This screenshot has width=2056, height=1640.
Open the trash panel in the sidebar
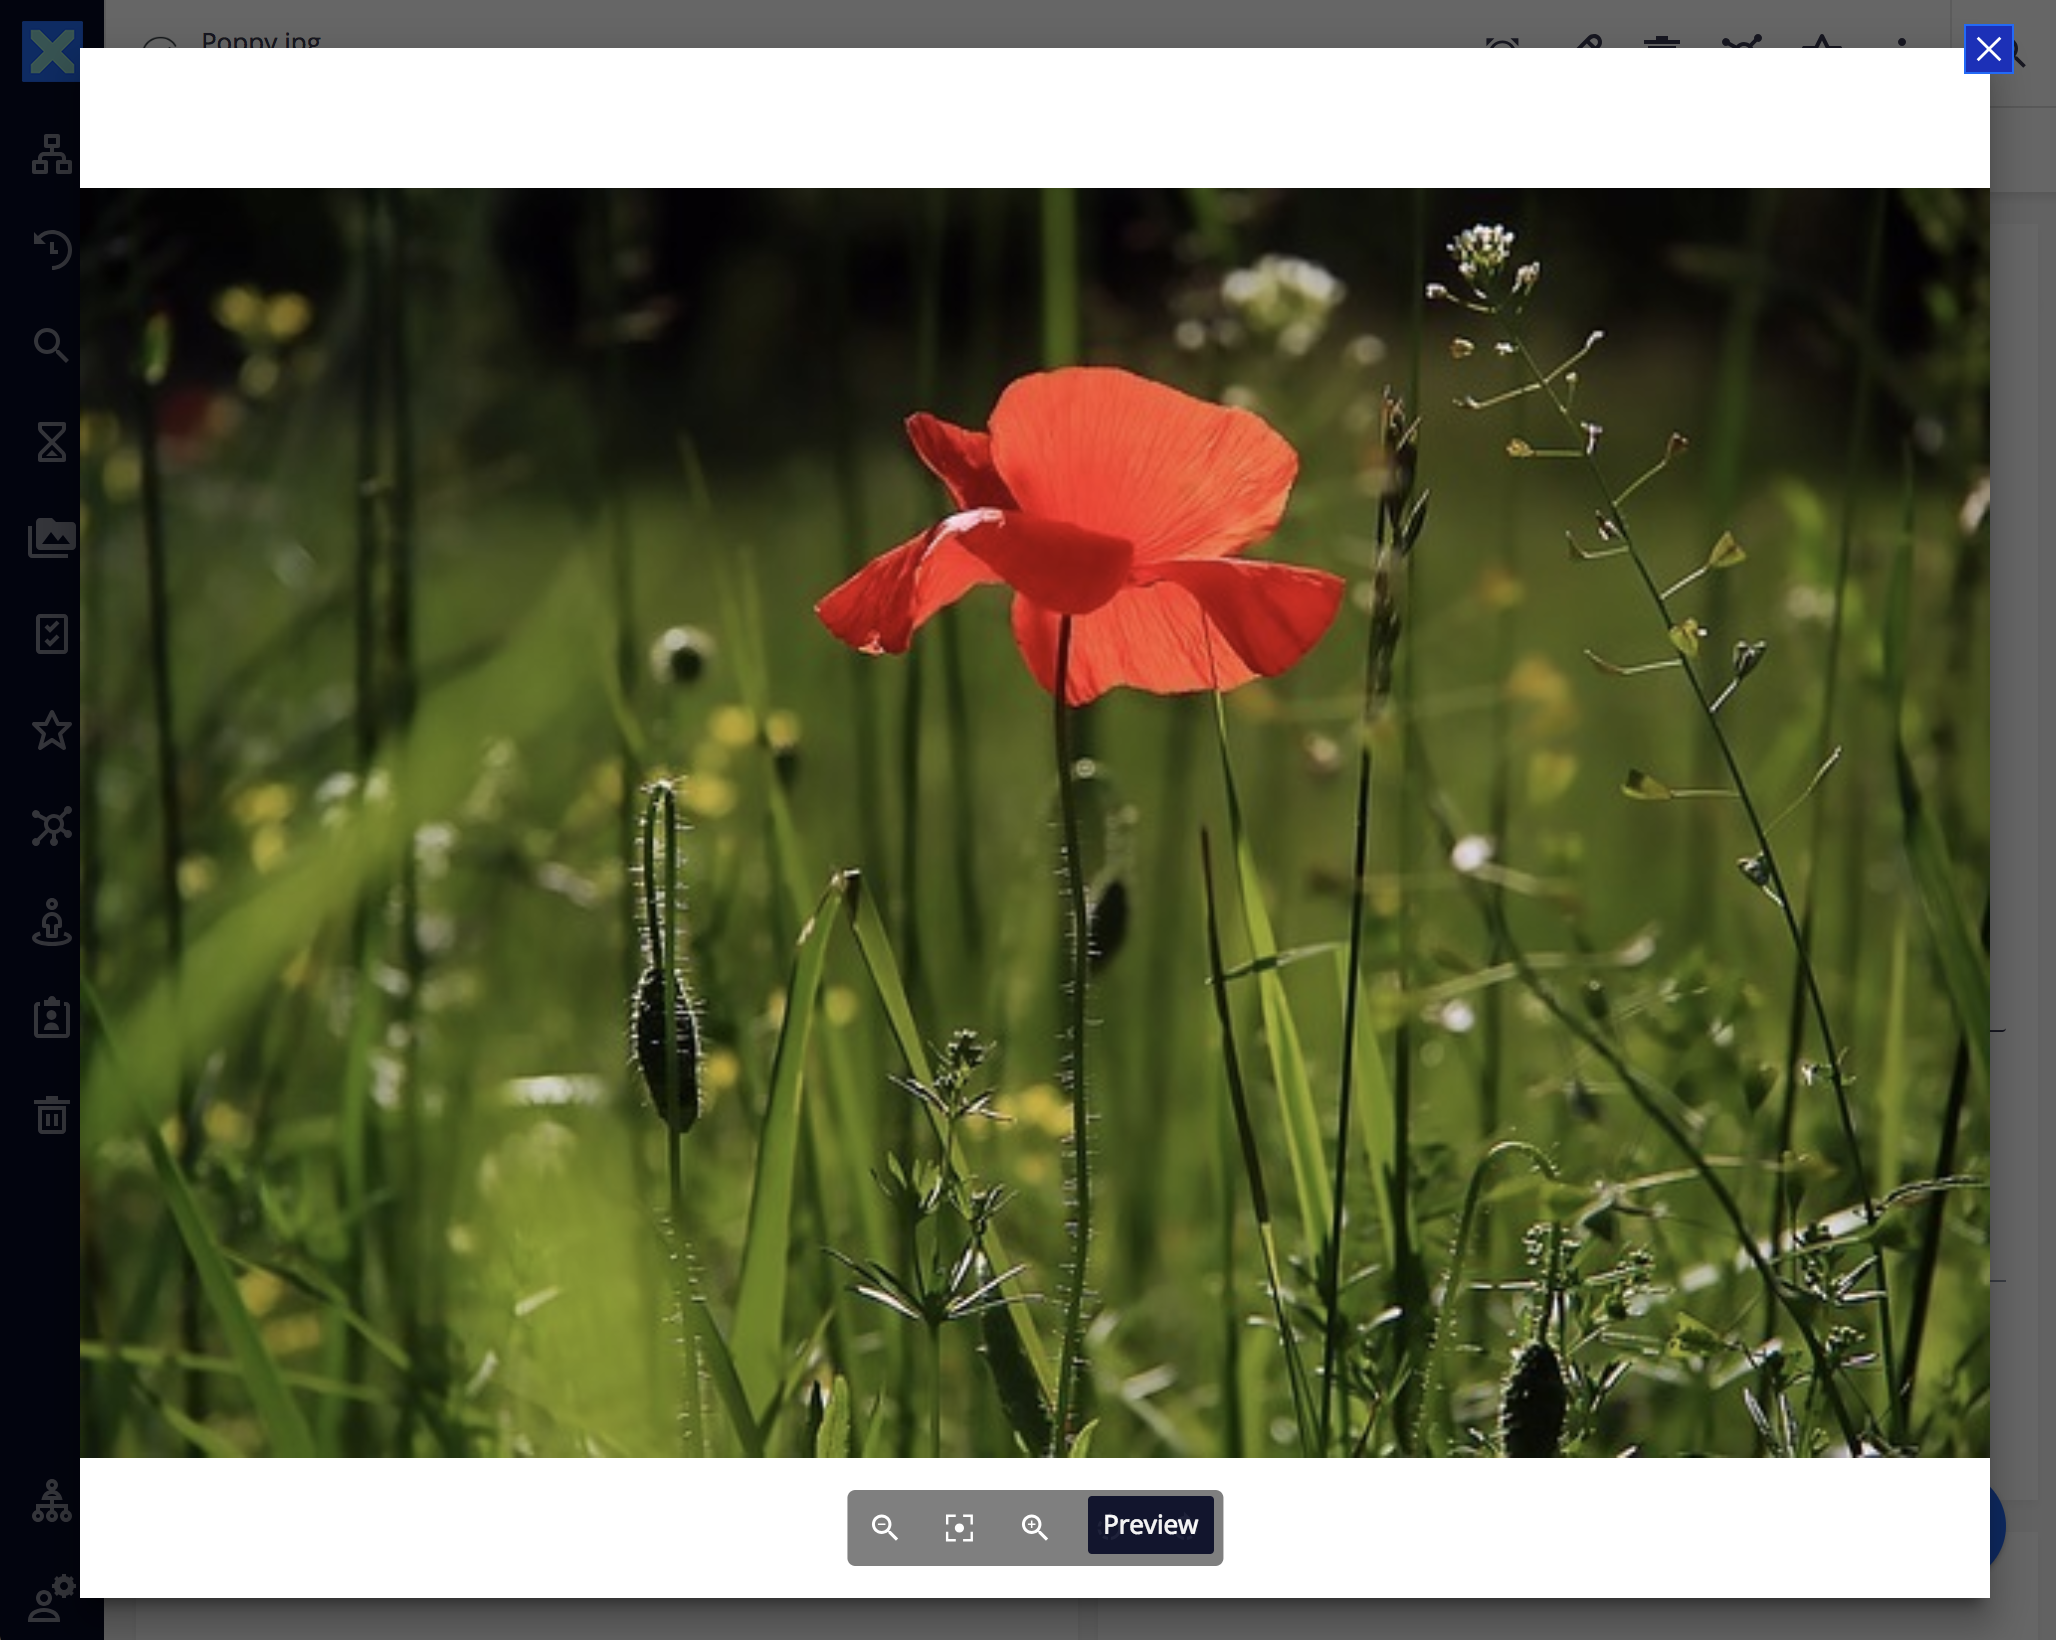[x=52, y=1114]
